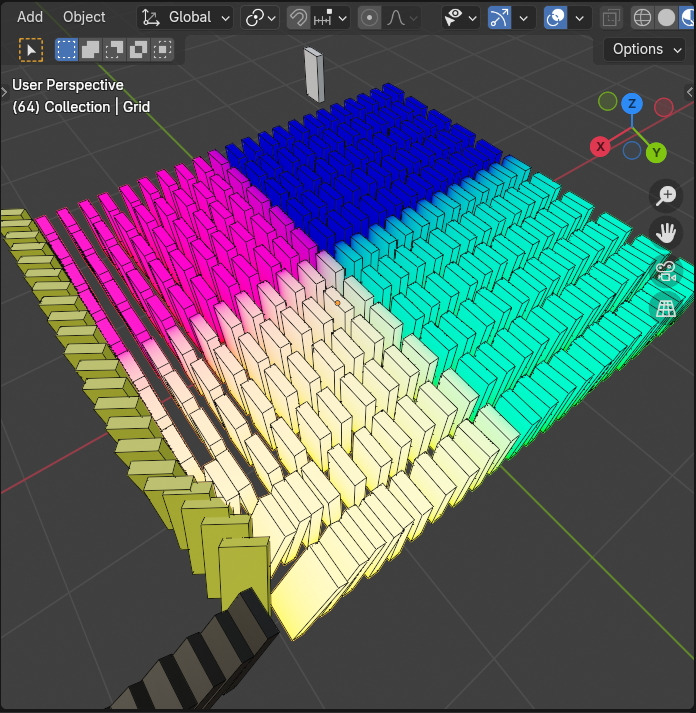696x713 pixels.
Task: Open the Object menu
Action: pos(84,17)
